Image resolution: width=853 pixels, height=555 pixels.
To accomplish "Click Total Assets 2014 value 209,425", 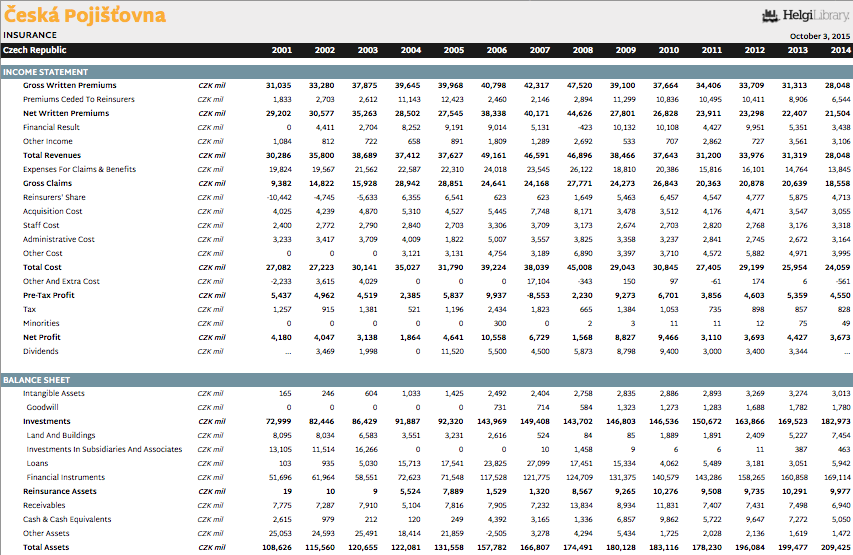I will (836, 547).
